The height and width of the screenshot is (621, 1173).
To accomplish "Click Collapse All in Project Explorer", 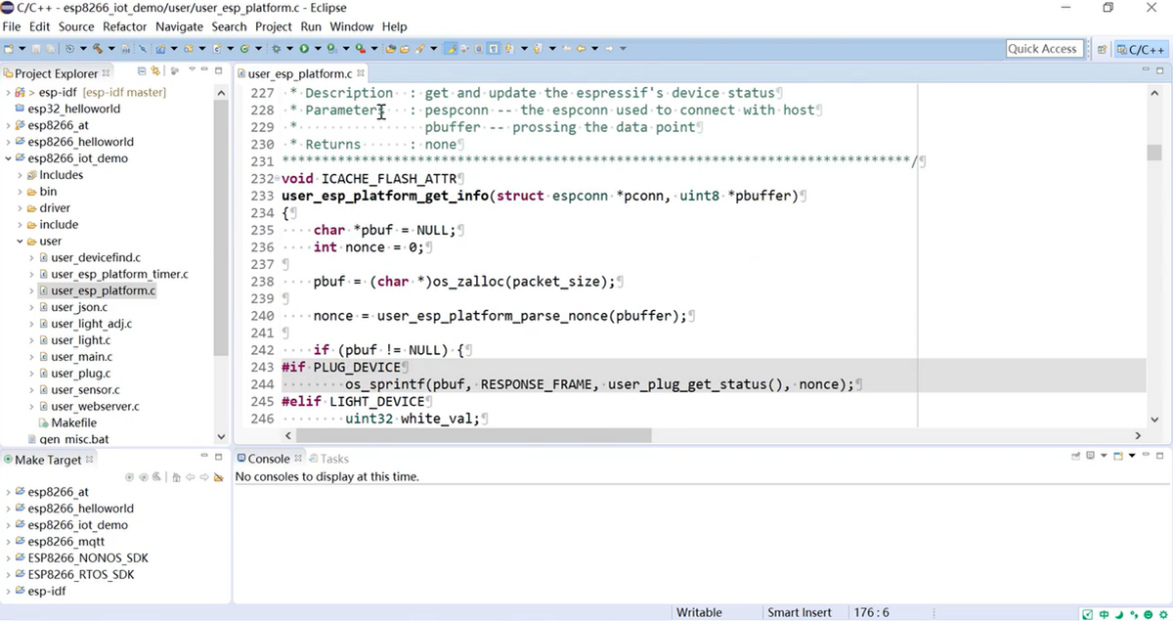I will pyautogui.click(x=142, y=72).
